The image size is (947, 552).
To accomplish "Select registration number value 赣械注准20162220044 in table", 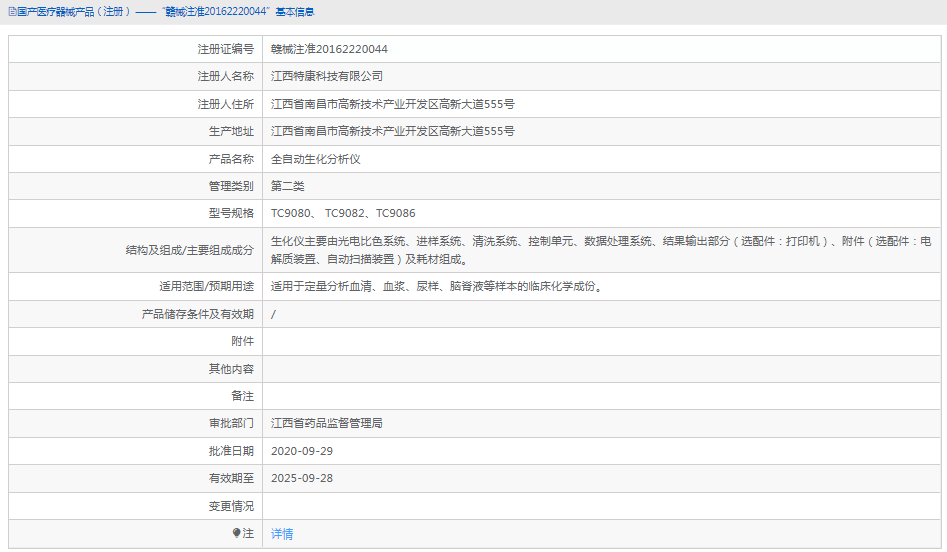I will [x=329, y=49].
